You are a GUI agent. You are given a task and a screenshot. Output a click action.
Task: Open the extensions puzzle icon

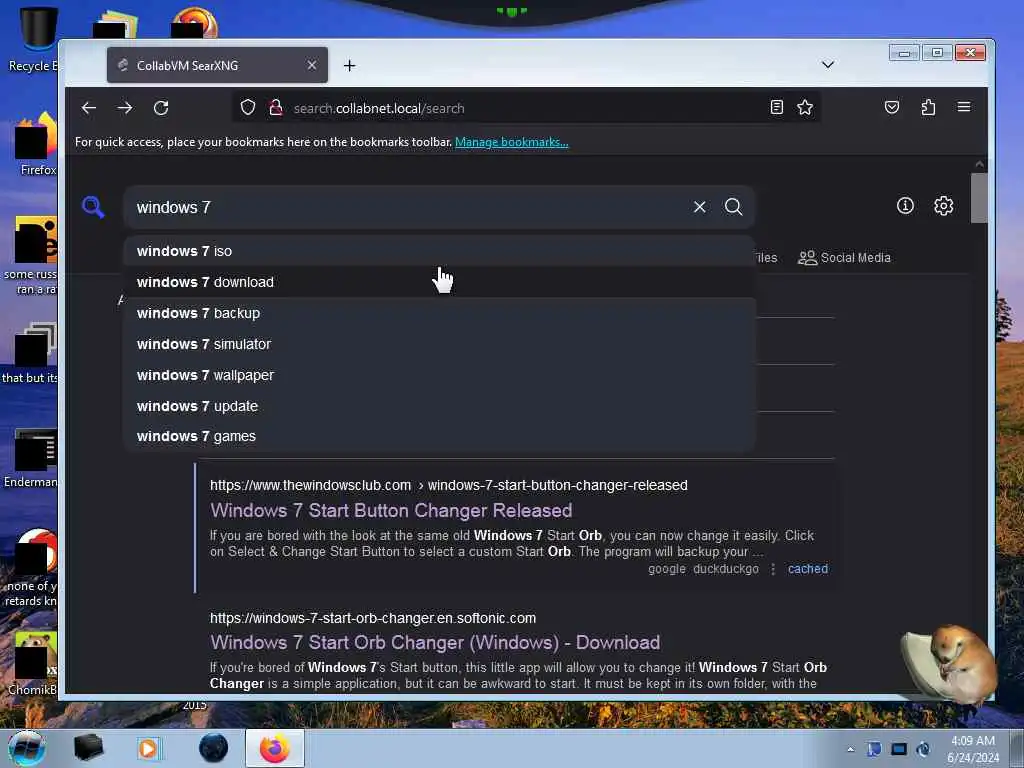[928, 107]
